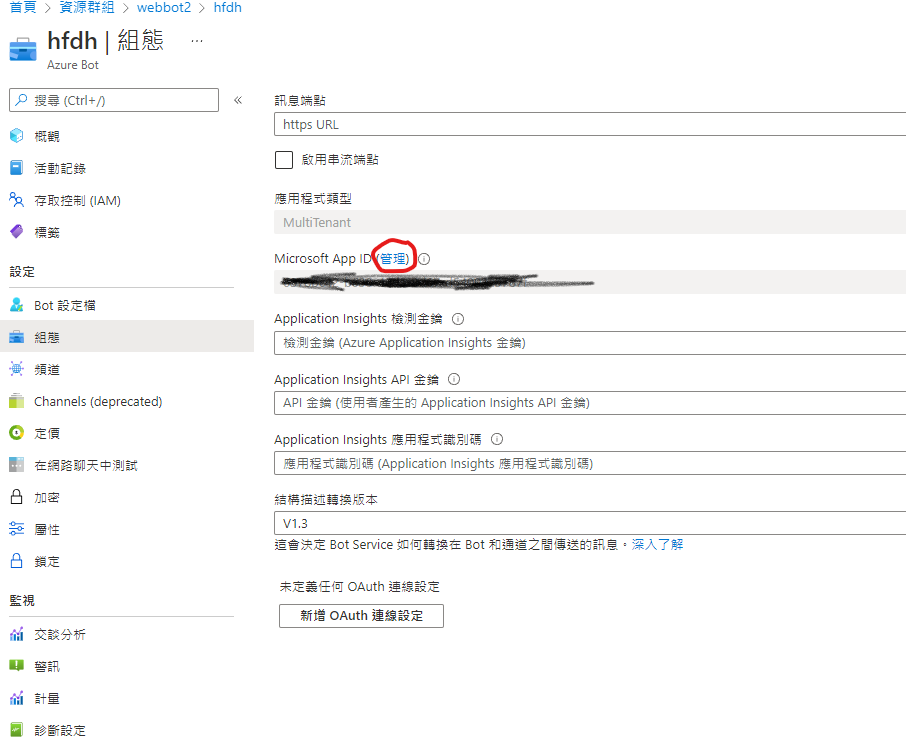The image size is (906, 742).
Task: Open the ellipsis more options menu
Action: 197,41
